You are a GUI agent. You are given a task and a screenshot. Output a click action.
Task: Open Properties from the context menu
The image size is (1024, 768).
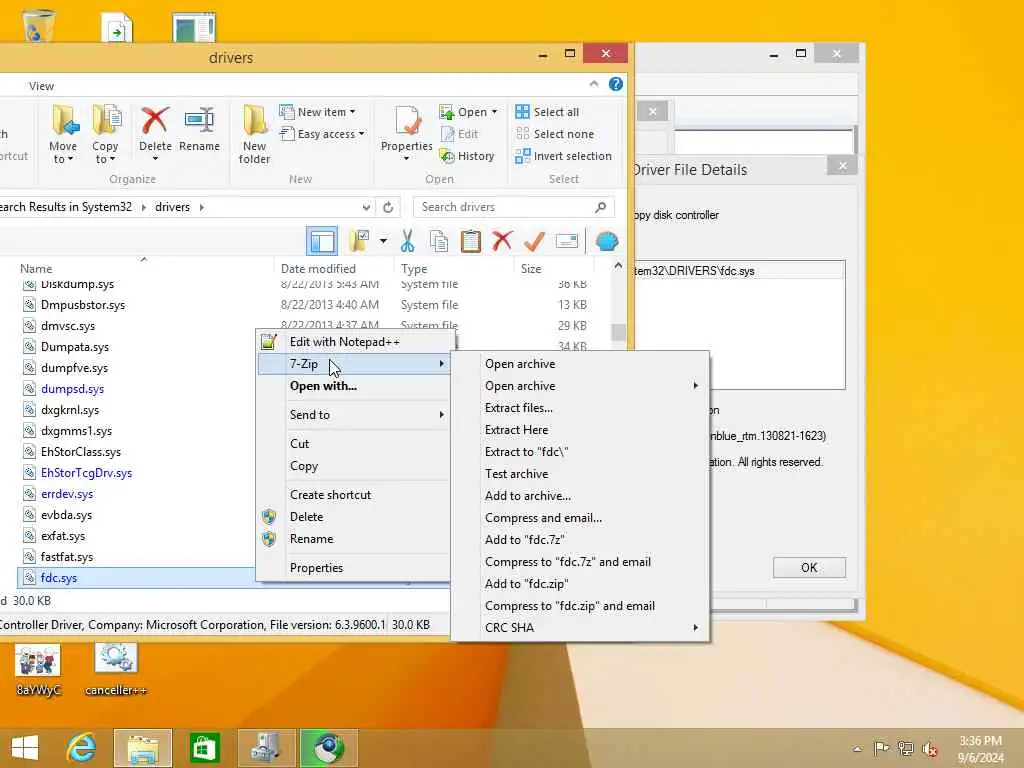[x=355, y=568]
